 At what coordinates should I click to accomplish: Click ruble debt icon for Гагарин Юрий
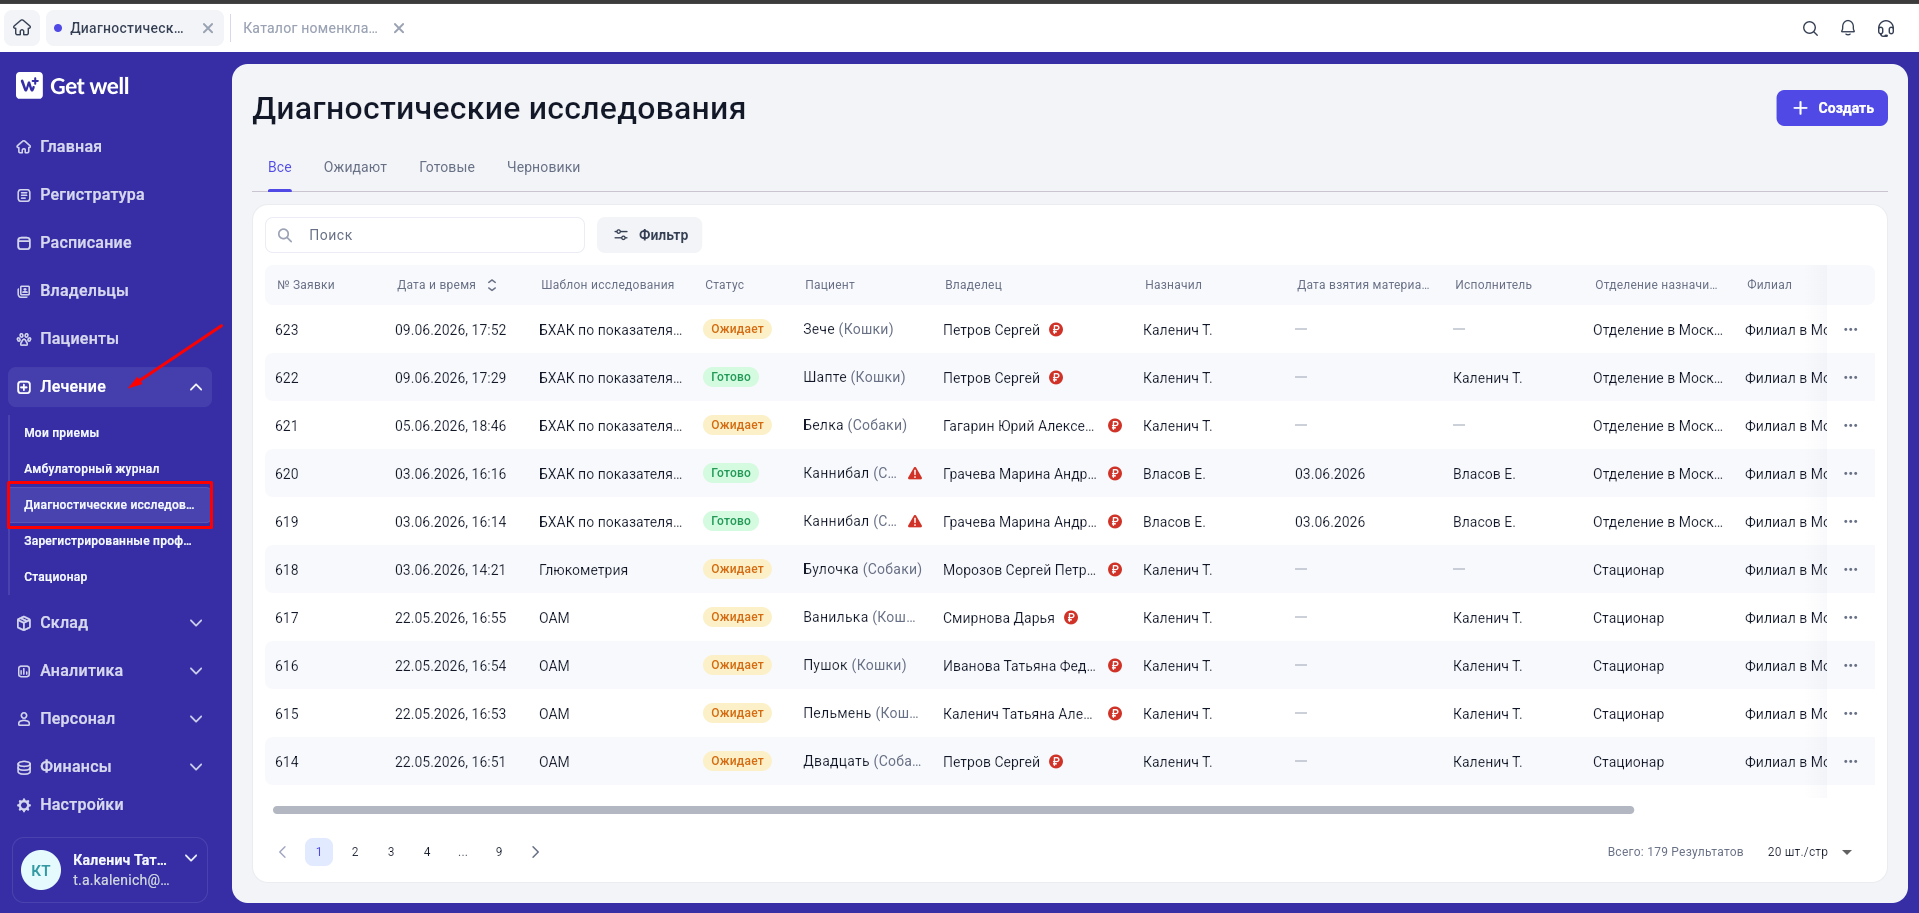1115,425
